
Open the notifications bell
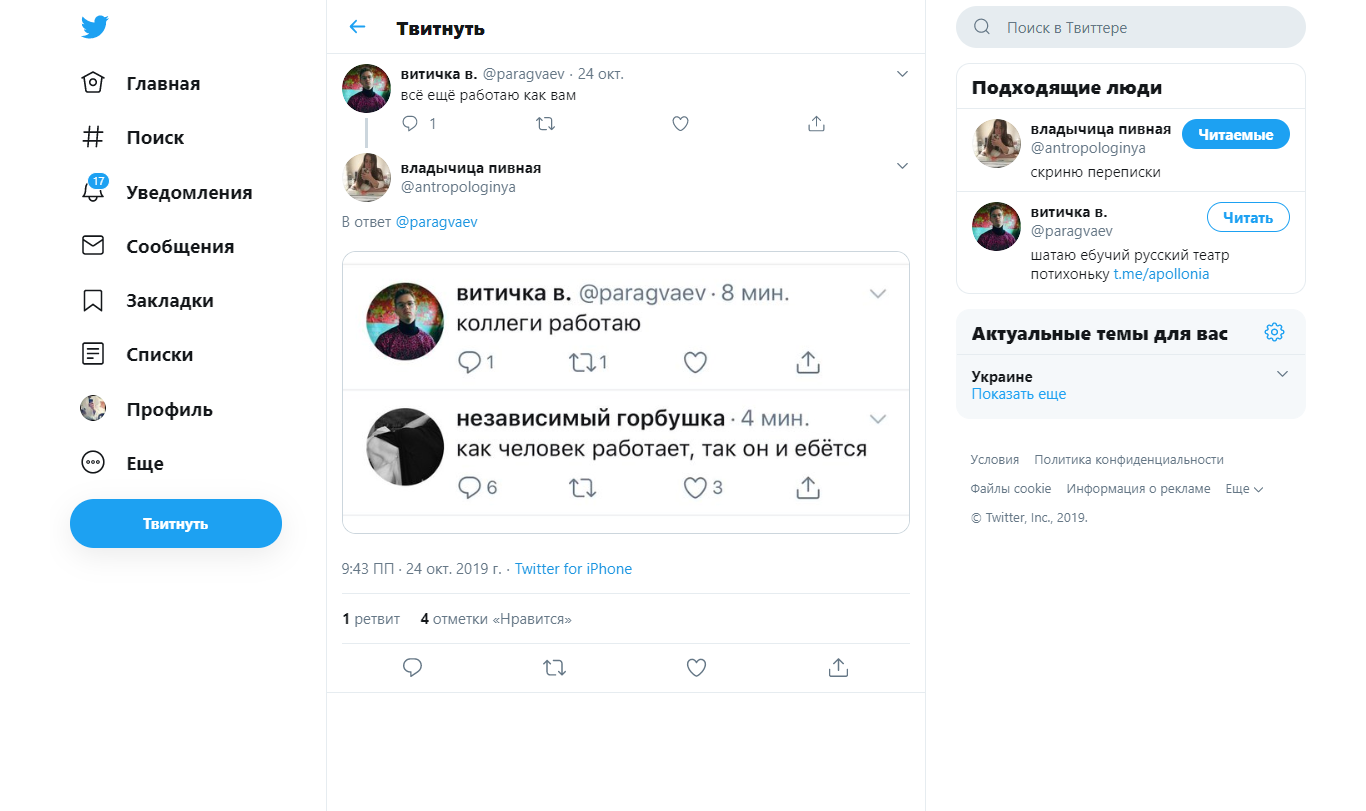tap(94, 192)
